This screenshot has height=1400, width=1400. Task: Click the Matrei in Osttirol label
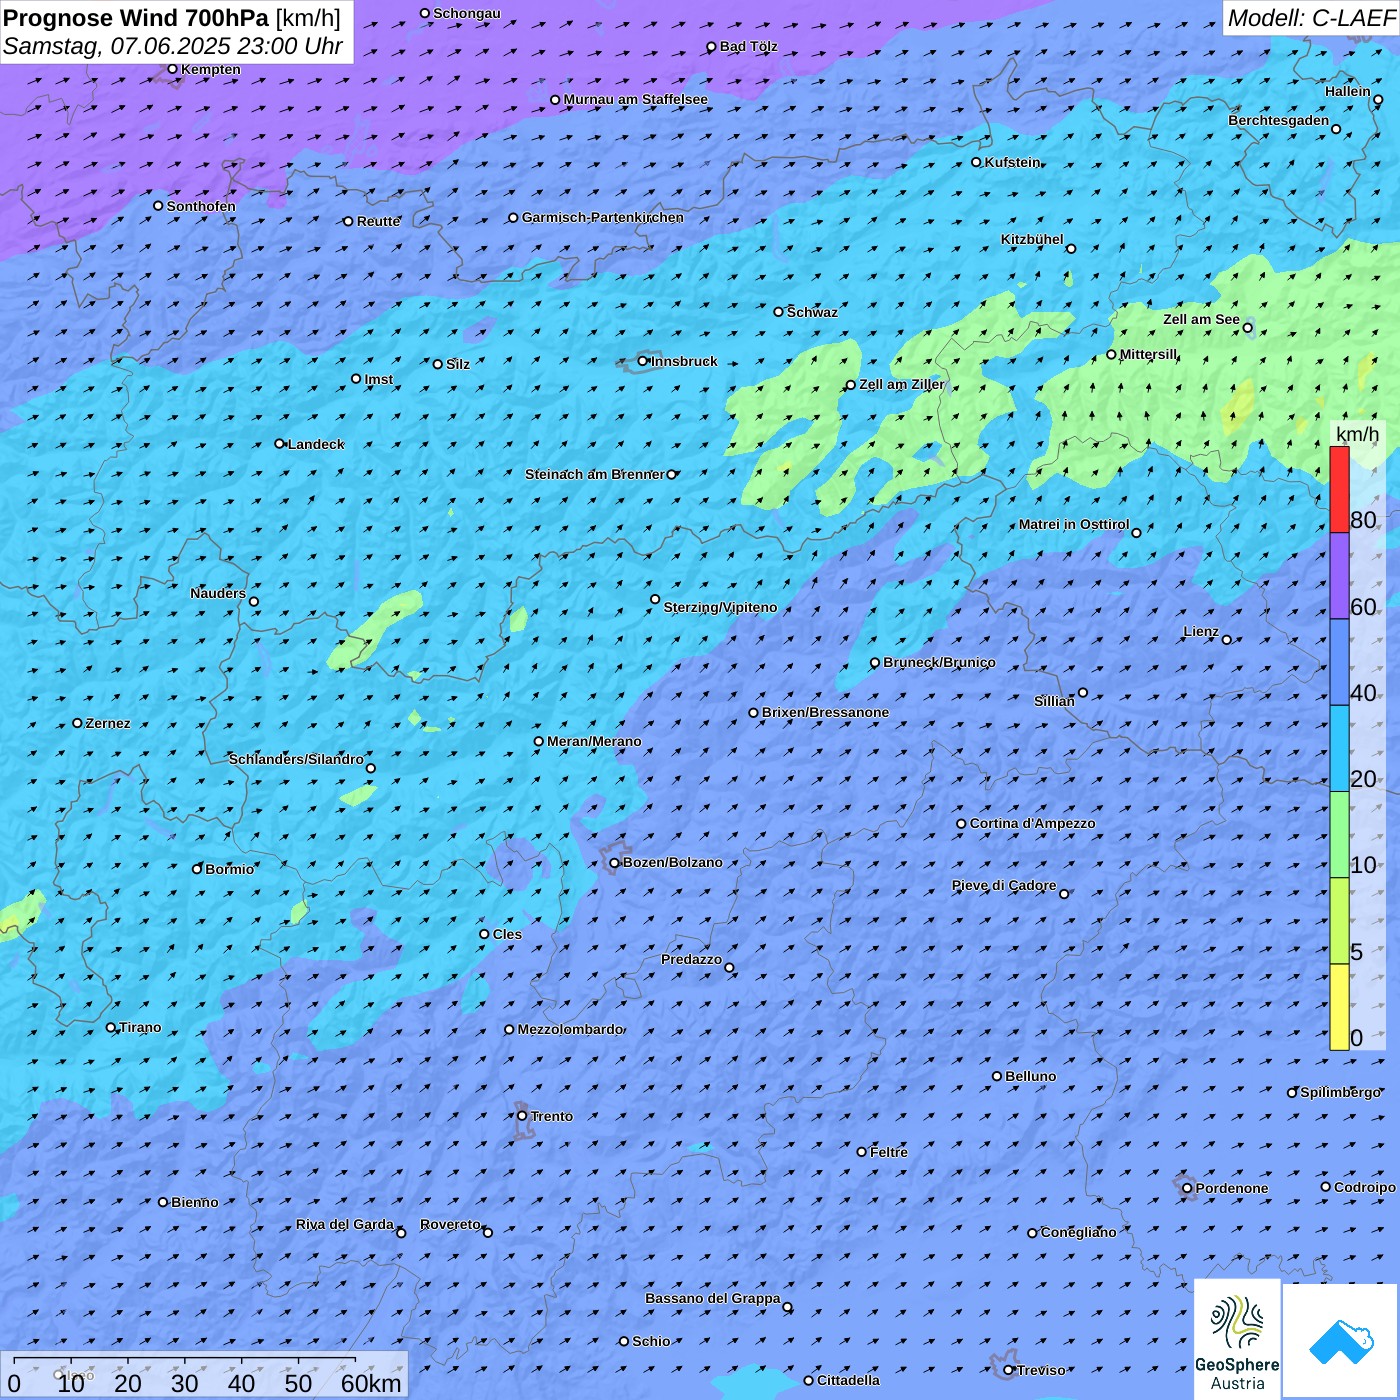tap(1074, 524)
